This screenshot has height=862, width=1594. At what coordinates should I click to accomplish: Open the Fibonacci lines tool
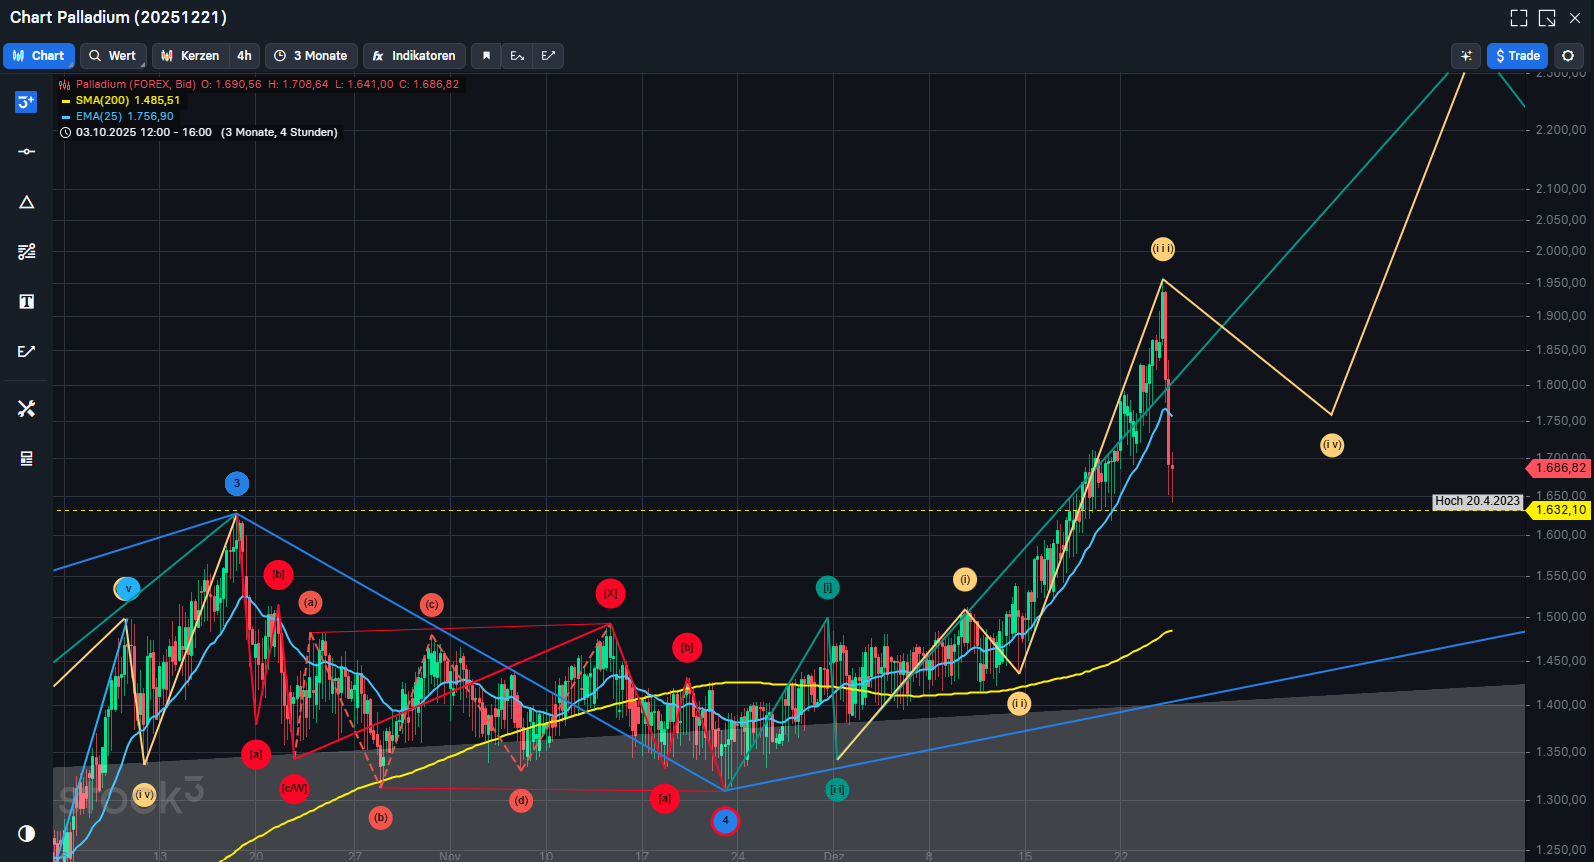tap(27, 252)
